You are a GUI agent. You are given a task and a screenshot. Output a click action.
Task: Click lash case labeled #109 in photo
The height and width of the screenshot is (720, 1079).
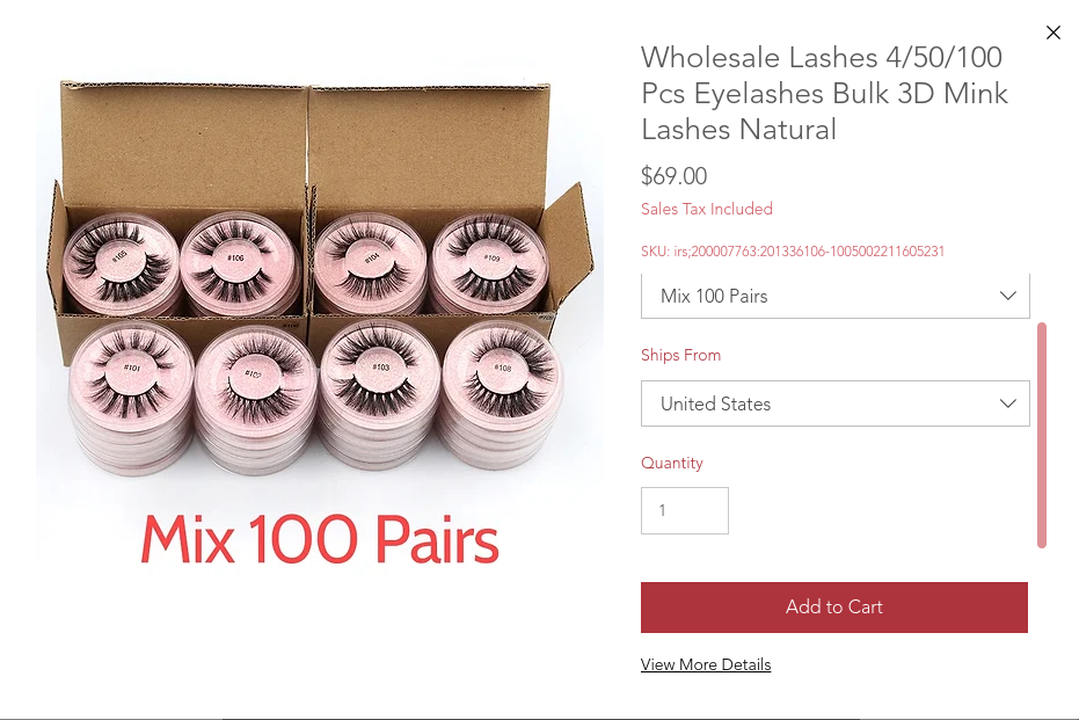click(x=490, y=262)
